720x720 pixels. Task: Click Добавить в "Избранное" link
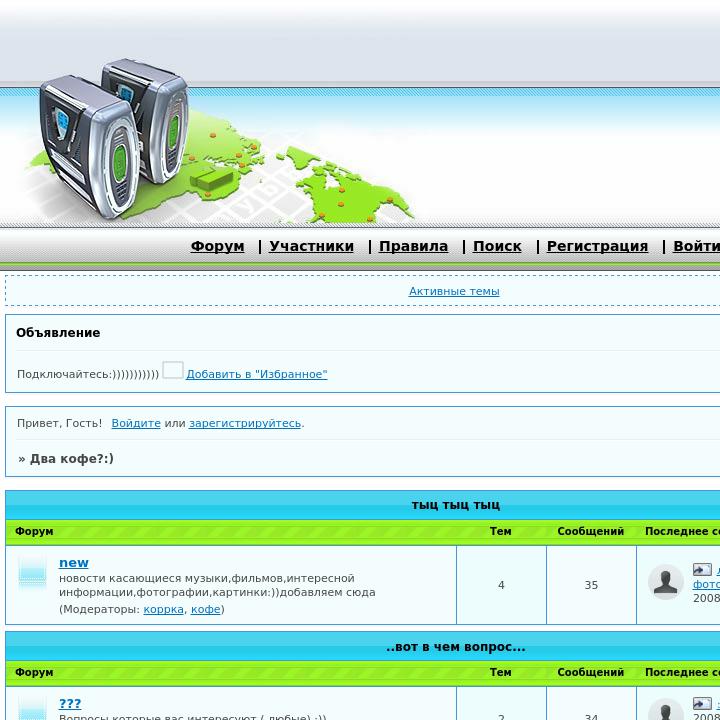click(257, 374)
